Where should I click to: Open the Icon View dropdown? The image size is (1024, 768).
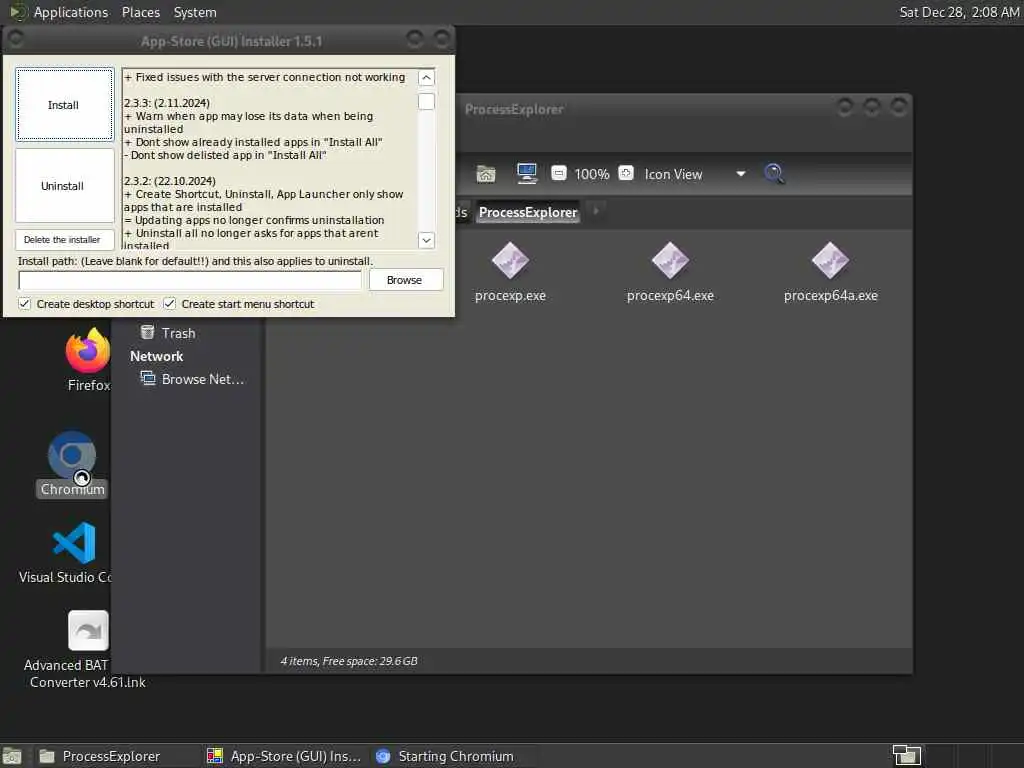click(694, 174)
